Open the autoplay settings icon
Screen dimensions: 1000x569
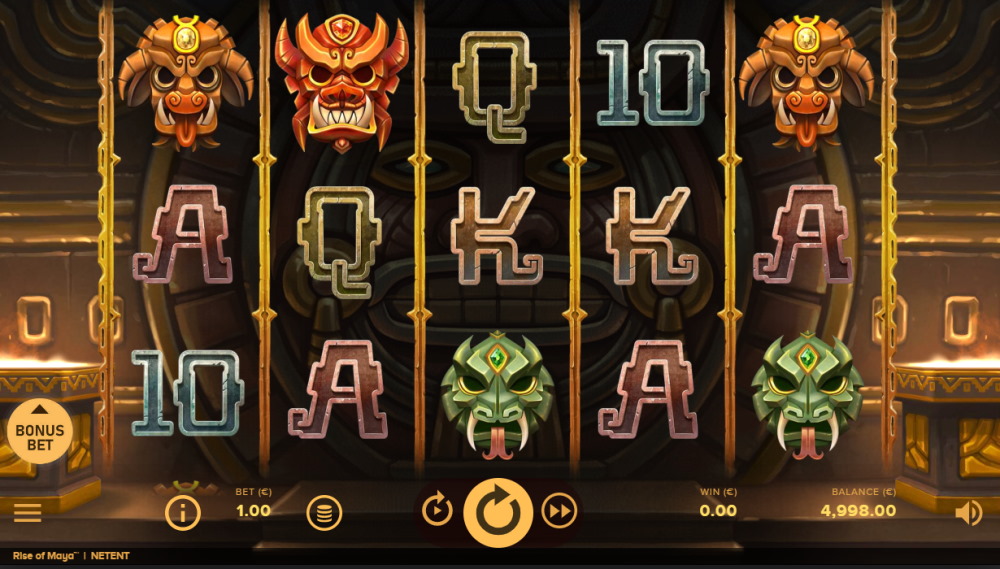click(438, 512)
